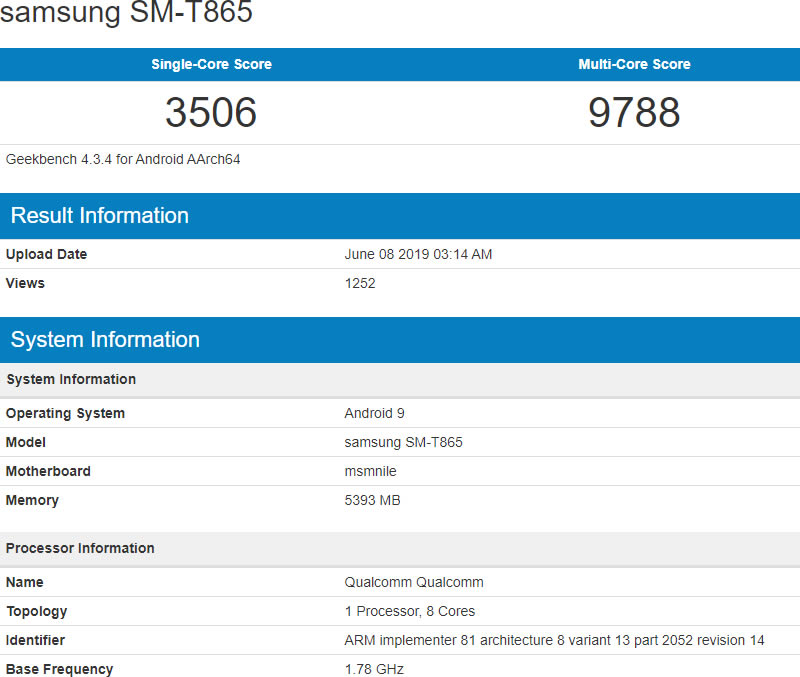
Task: Click the Result Information section header
Action: 100,216
